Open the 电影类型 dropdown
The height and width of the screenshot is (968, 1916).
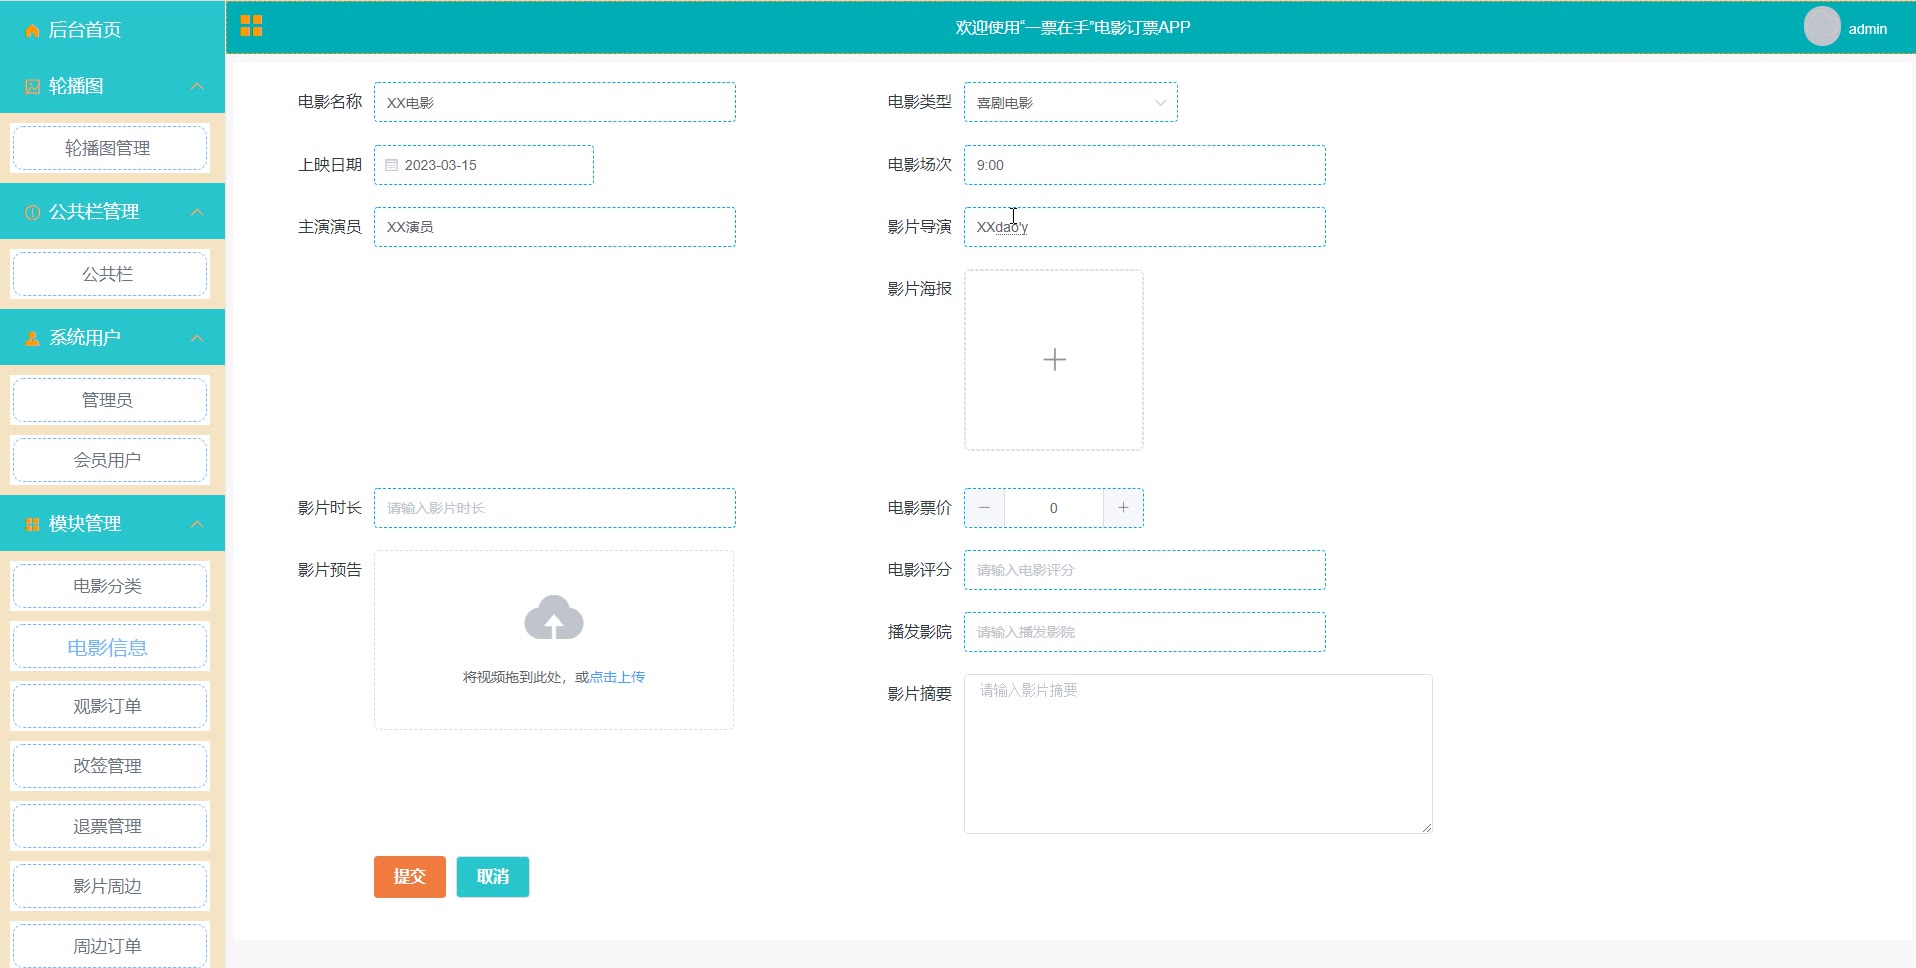coord(1070,102)
